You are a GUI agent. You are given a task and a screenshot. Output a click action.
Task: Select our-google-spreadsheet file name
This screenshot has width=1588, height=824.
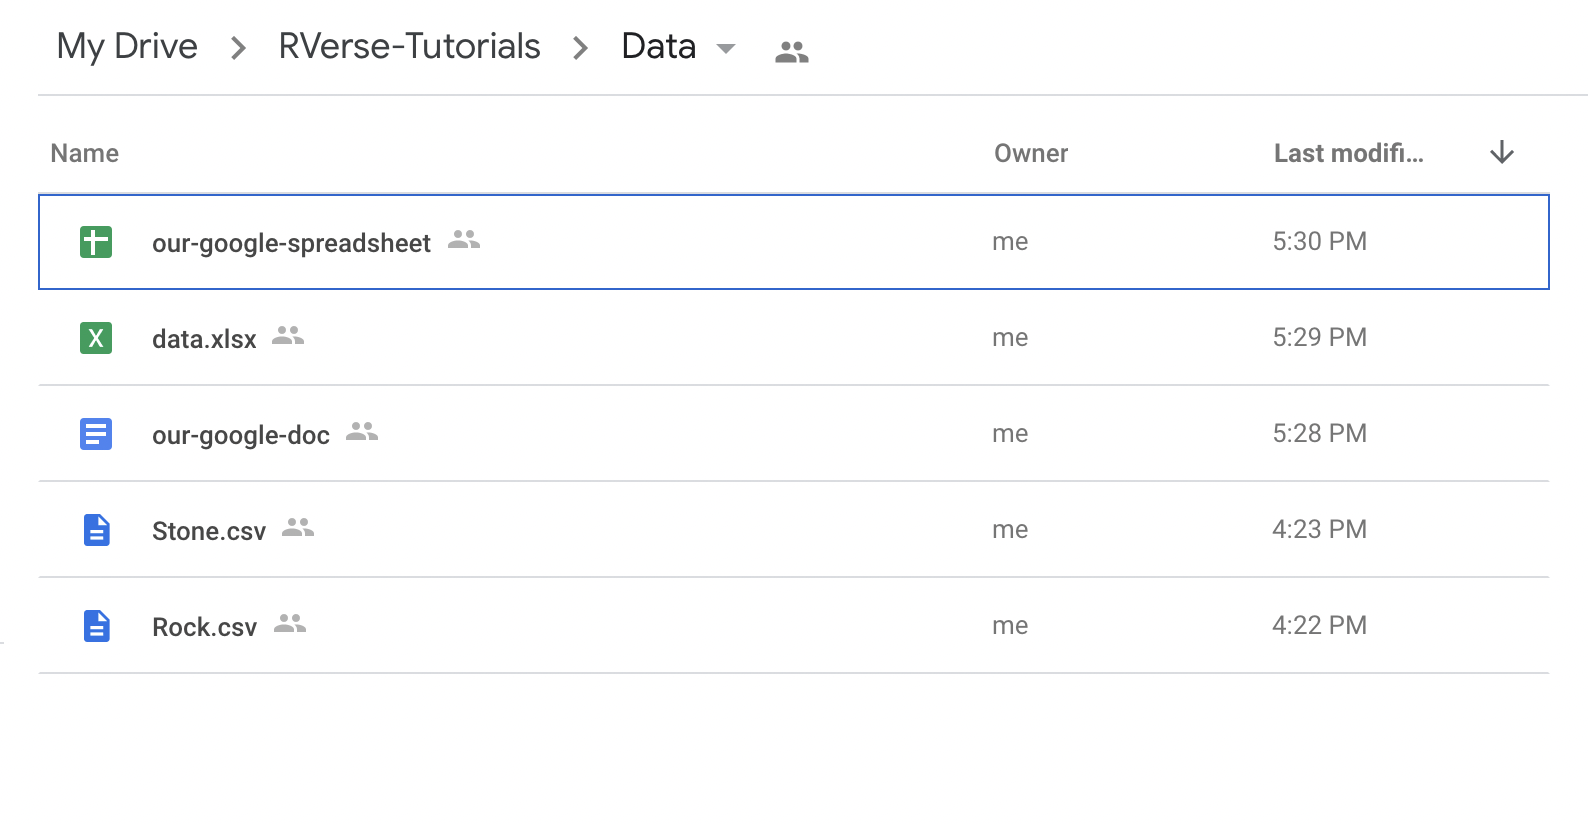tap(291, 243)
